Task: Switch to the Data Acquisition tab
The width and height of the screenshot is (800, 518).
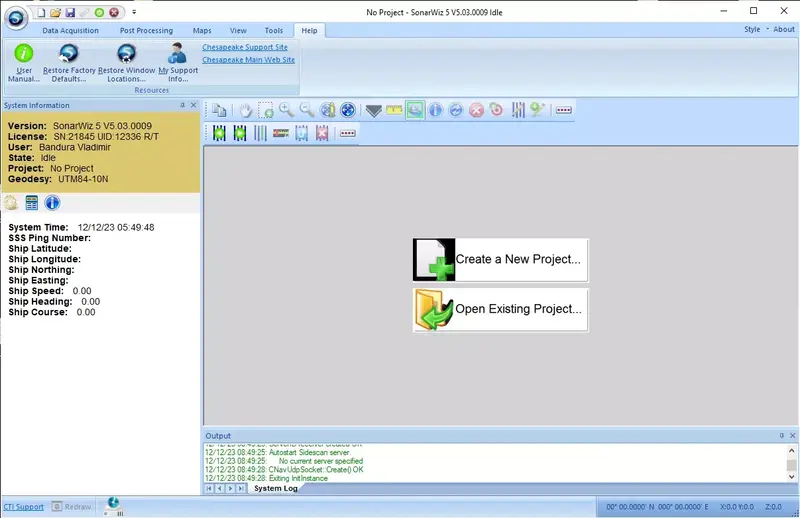Action: point(70,31)
